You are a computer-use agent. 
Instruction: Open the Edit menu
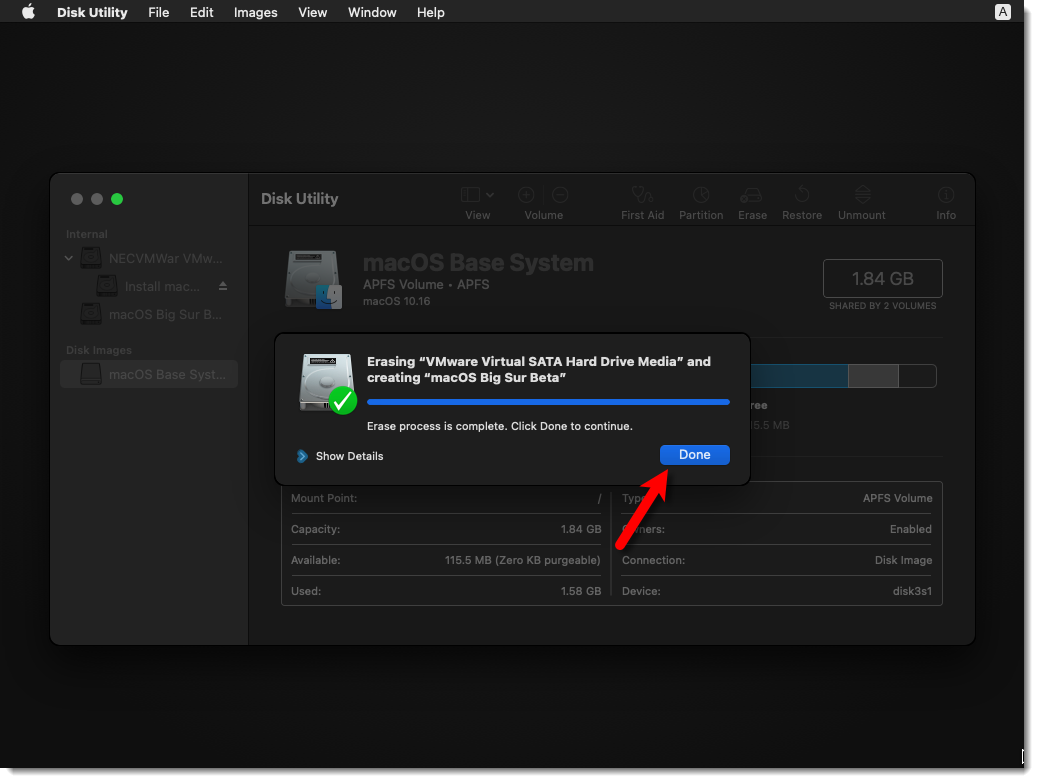pyautogui.click(x=201, y=12)
